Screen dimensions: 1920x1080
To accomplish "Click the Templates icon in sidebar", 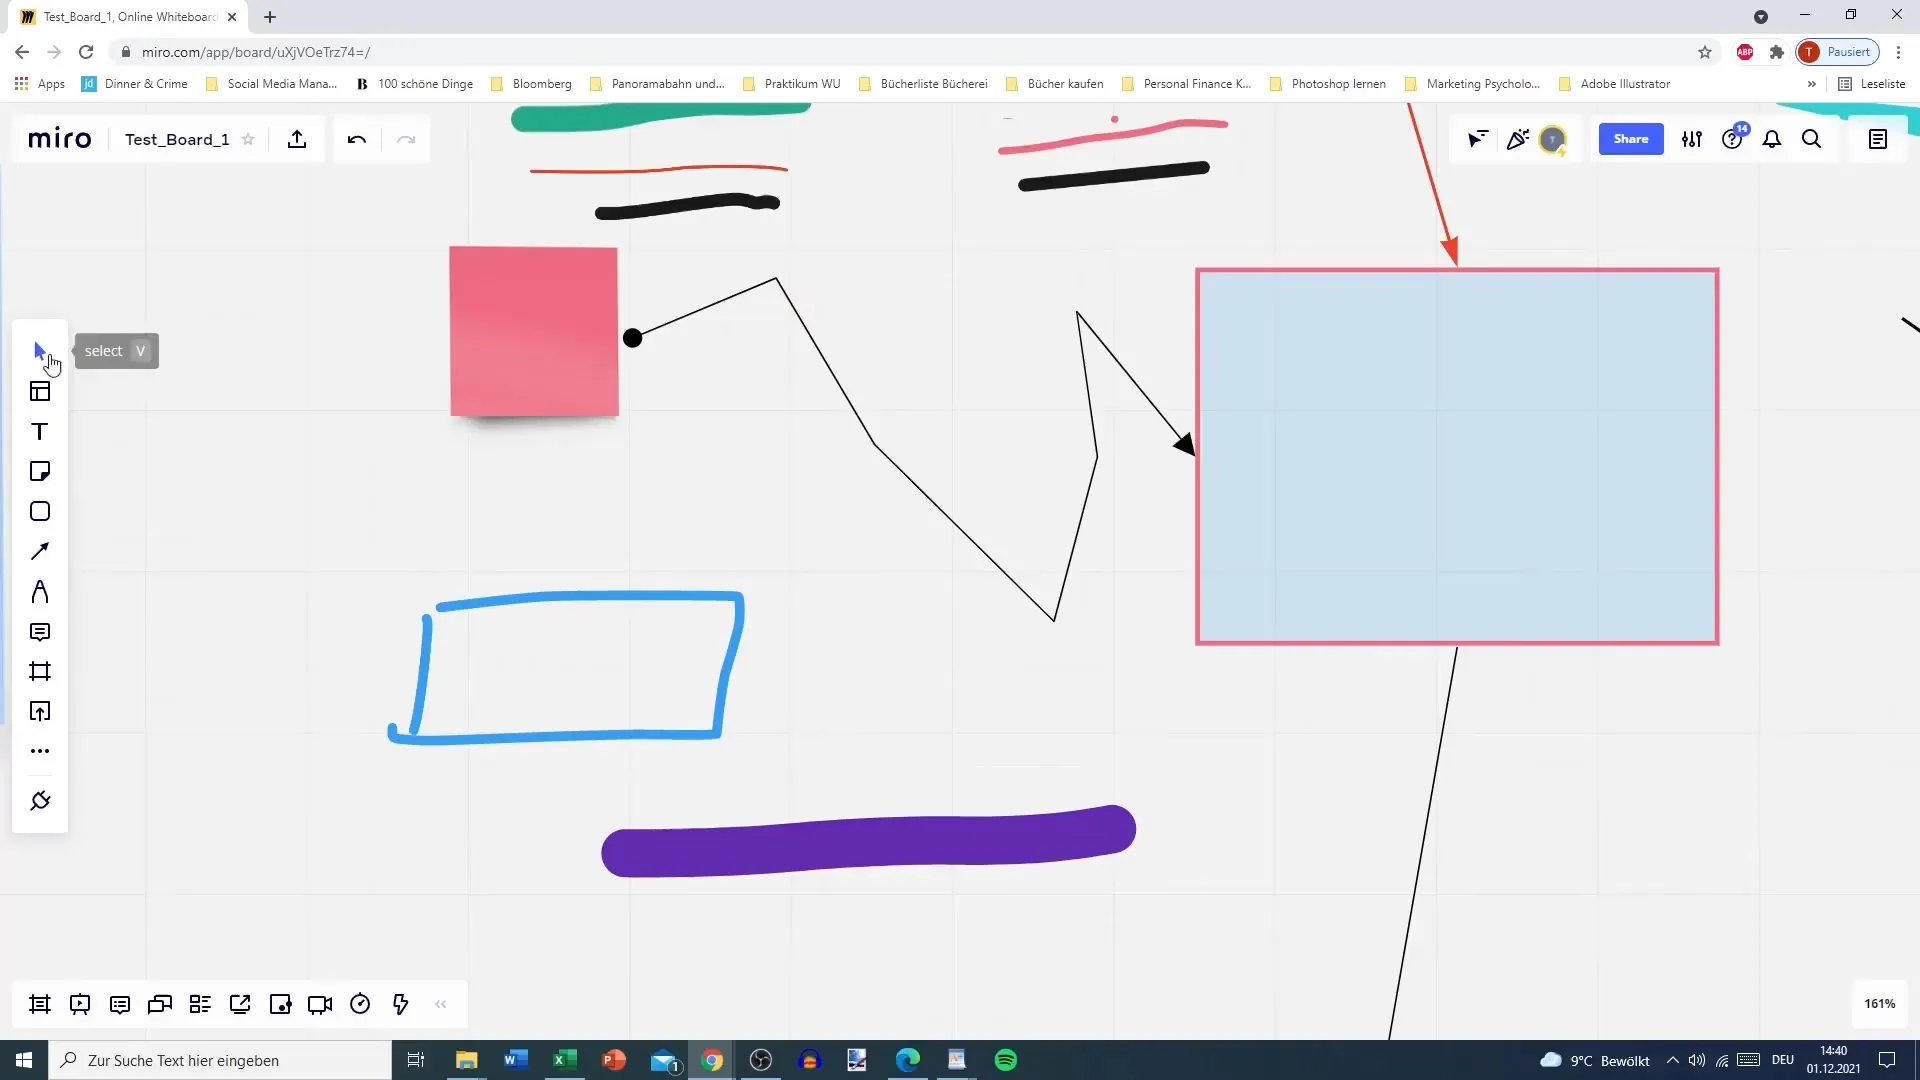I will coord(40,390).
